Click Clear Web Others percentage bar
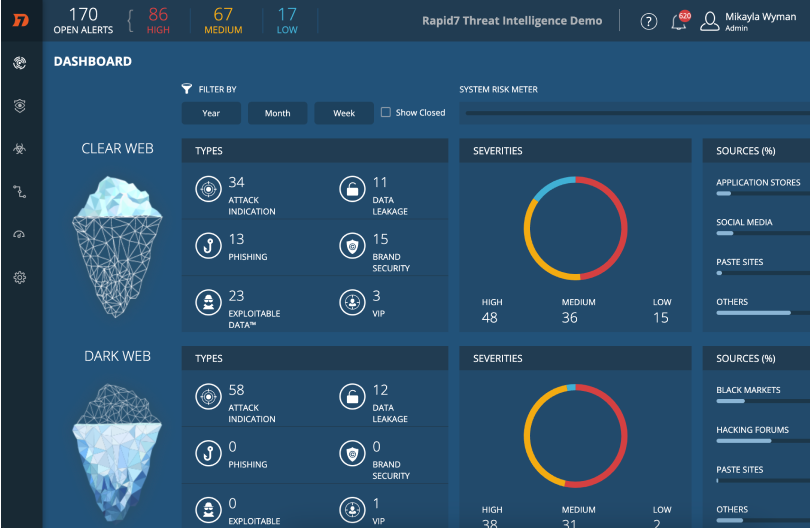Viewport: 810px width, 528px height. pyautogui.click(x=763, y=313)
